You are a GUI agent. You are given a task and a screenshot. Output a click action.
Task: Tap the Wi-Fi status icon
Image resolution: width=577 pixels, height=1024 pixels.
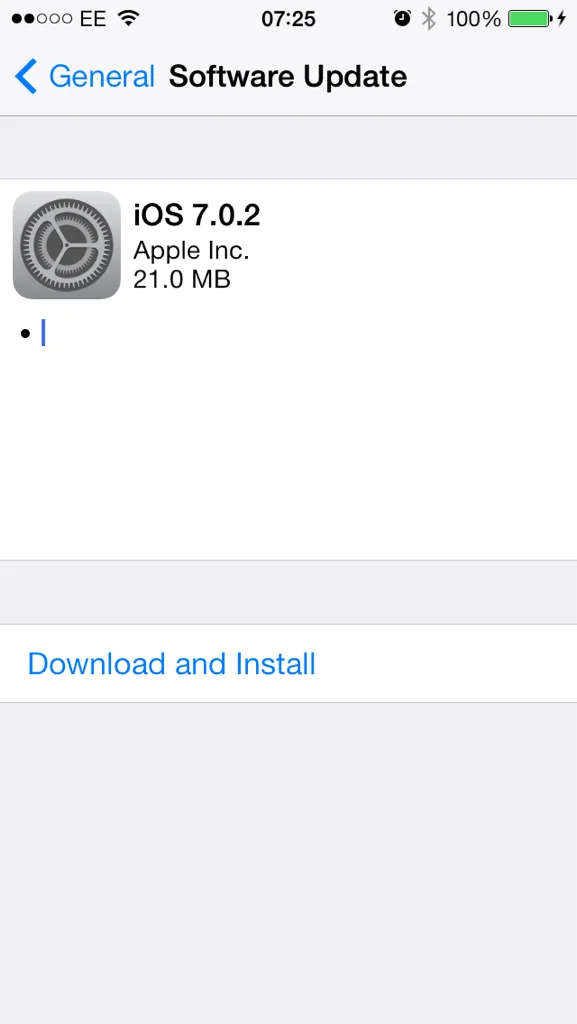(130, 18)
